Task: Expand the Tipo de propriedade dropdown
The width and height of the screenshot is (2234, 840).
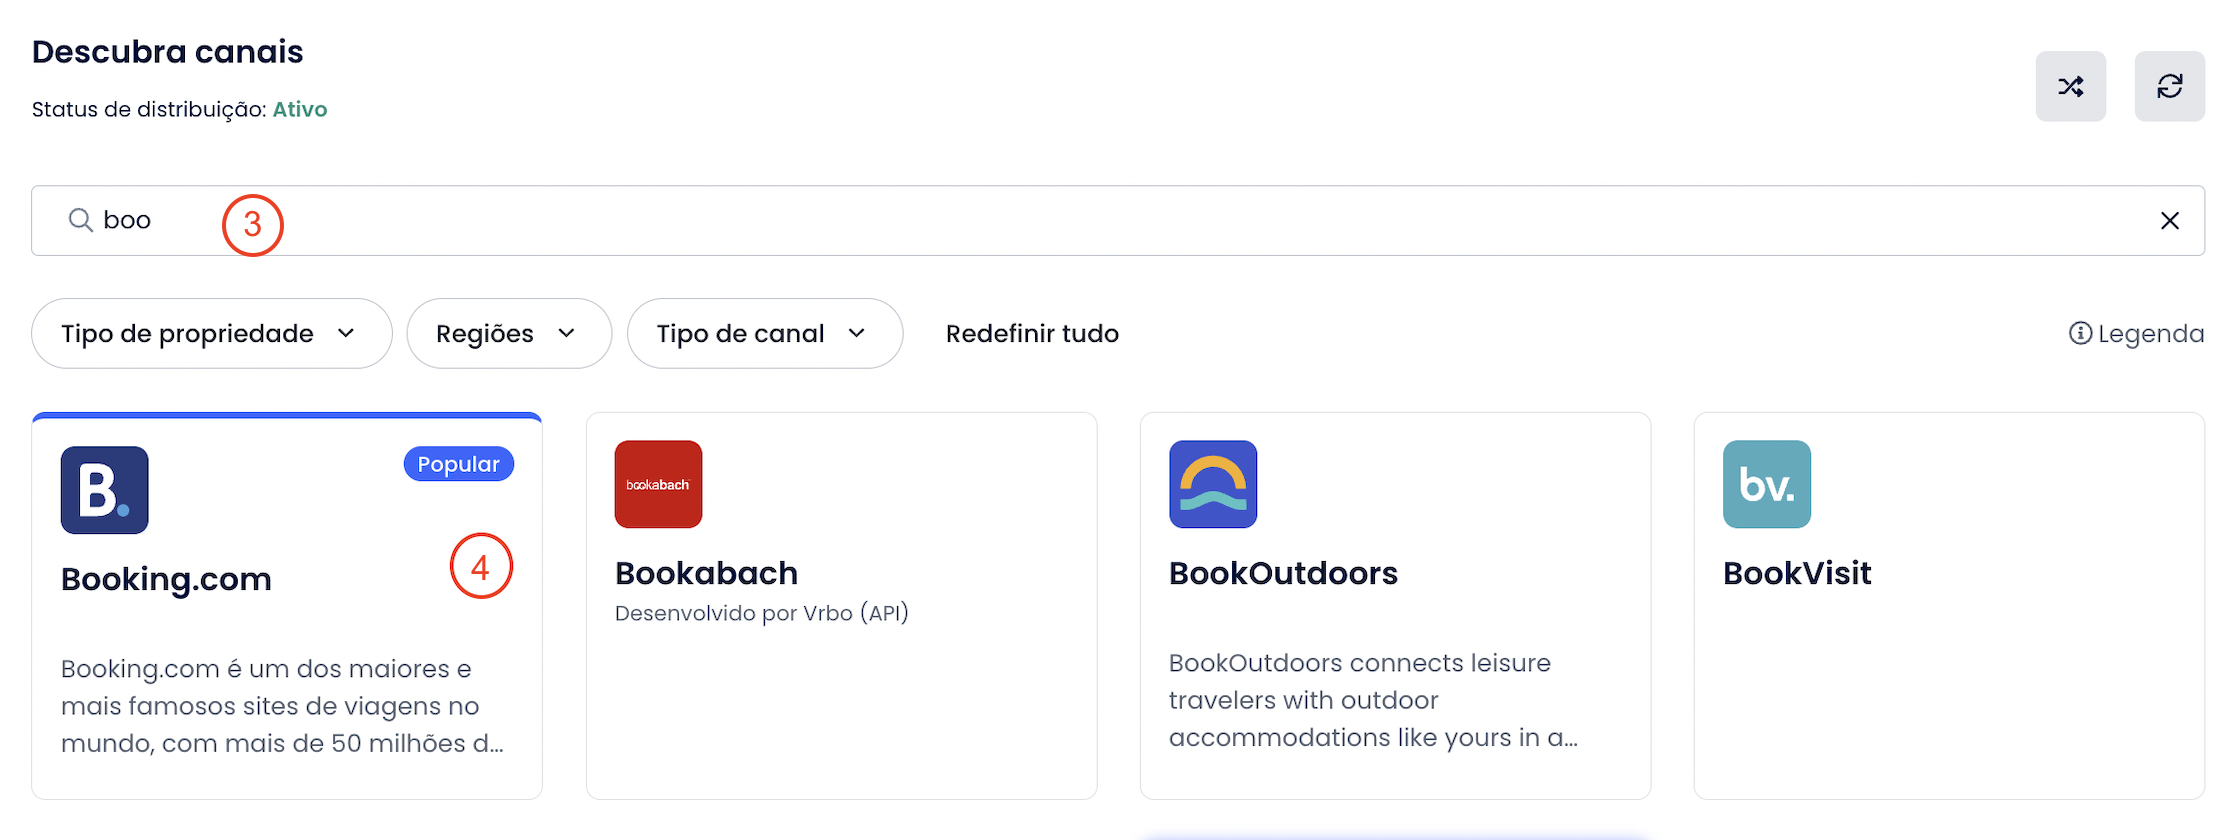Action: click(x=211, y=333)
